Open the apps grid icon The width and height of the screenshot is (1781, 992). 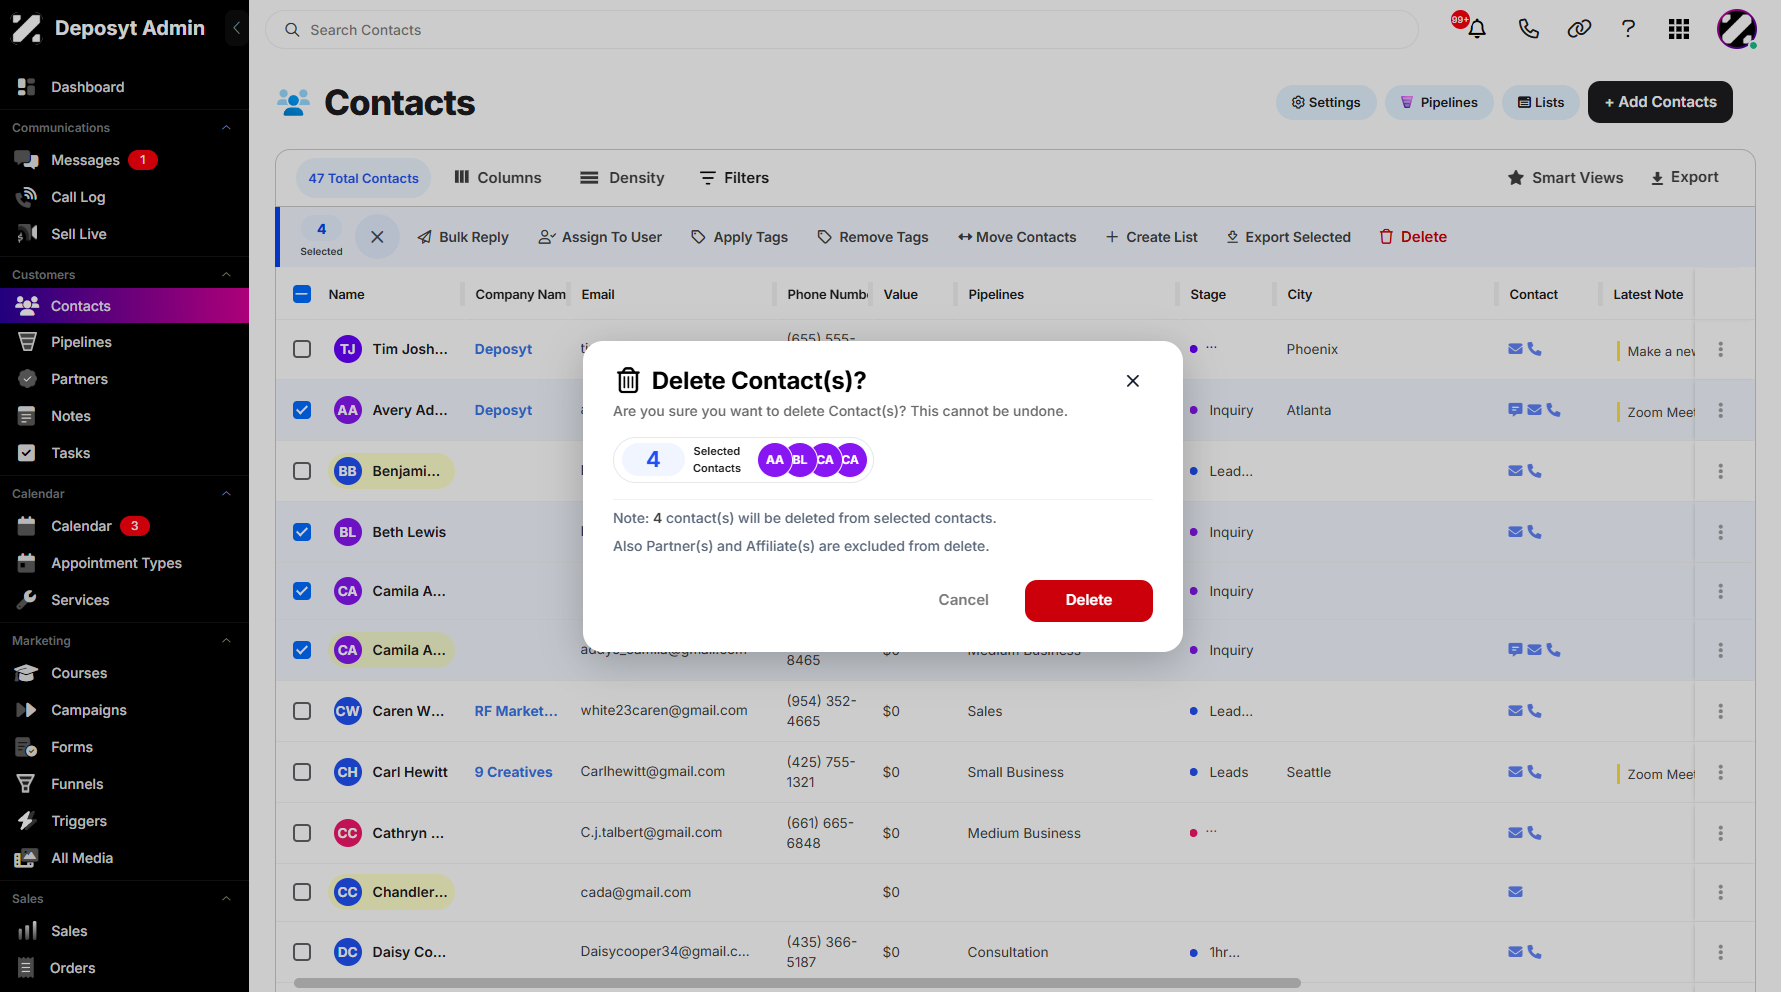tap(1679, 29)
